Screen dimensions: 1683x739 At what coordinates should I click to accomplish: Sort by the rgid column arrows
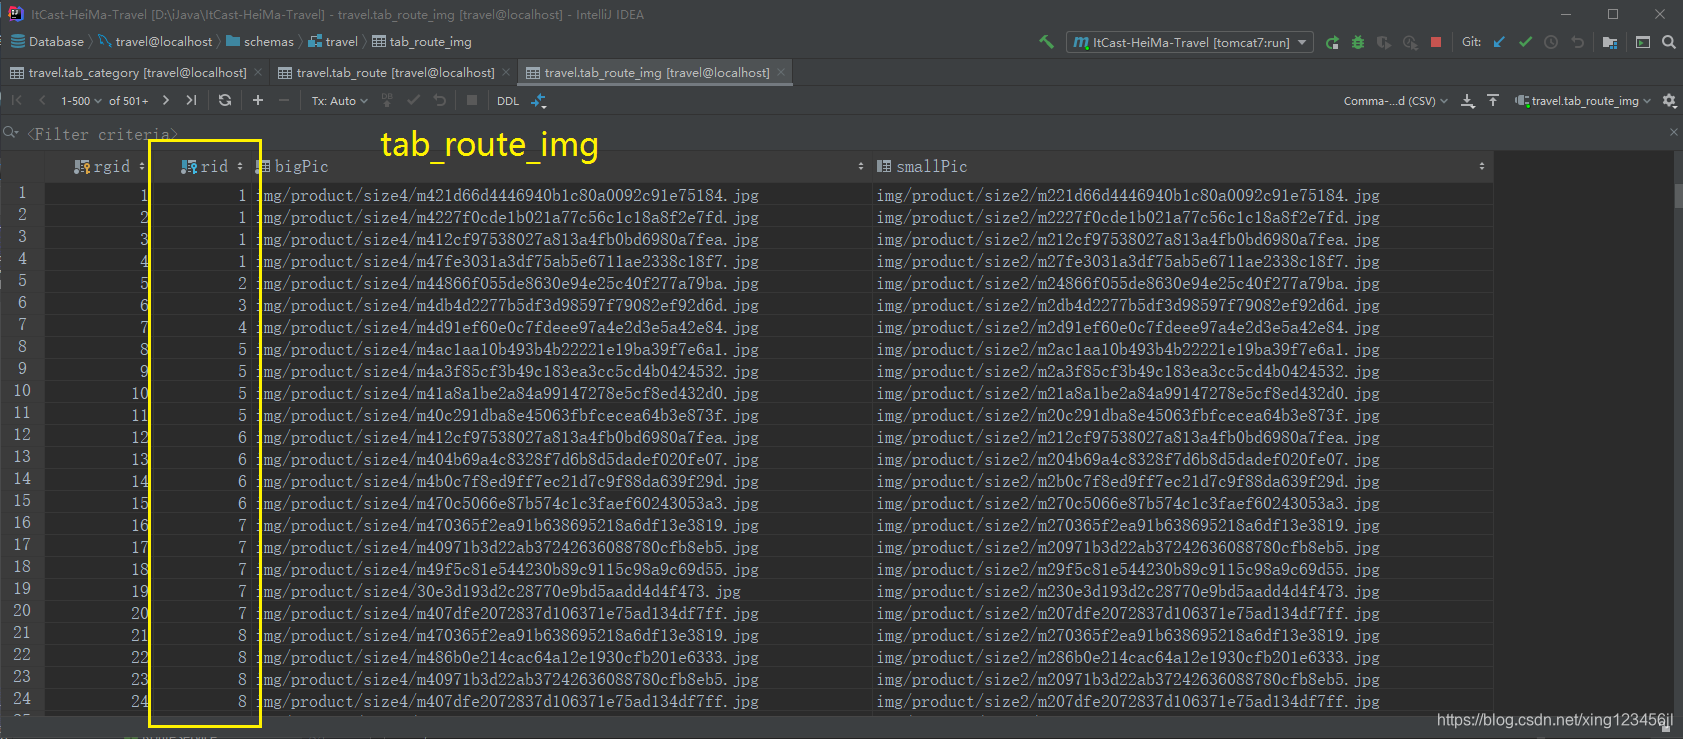142,166
